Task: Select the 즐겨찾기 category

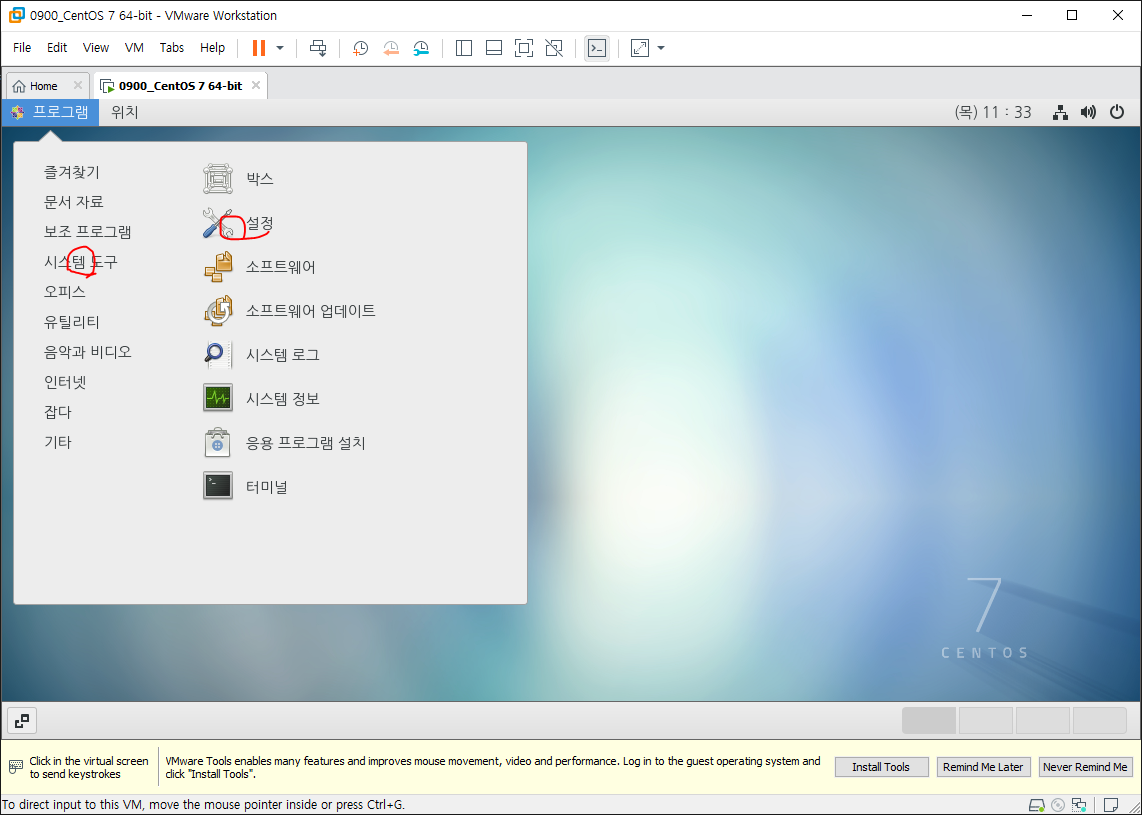Action: click(71, 173)
